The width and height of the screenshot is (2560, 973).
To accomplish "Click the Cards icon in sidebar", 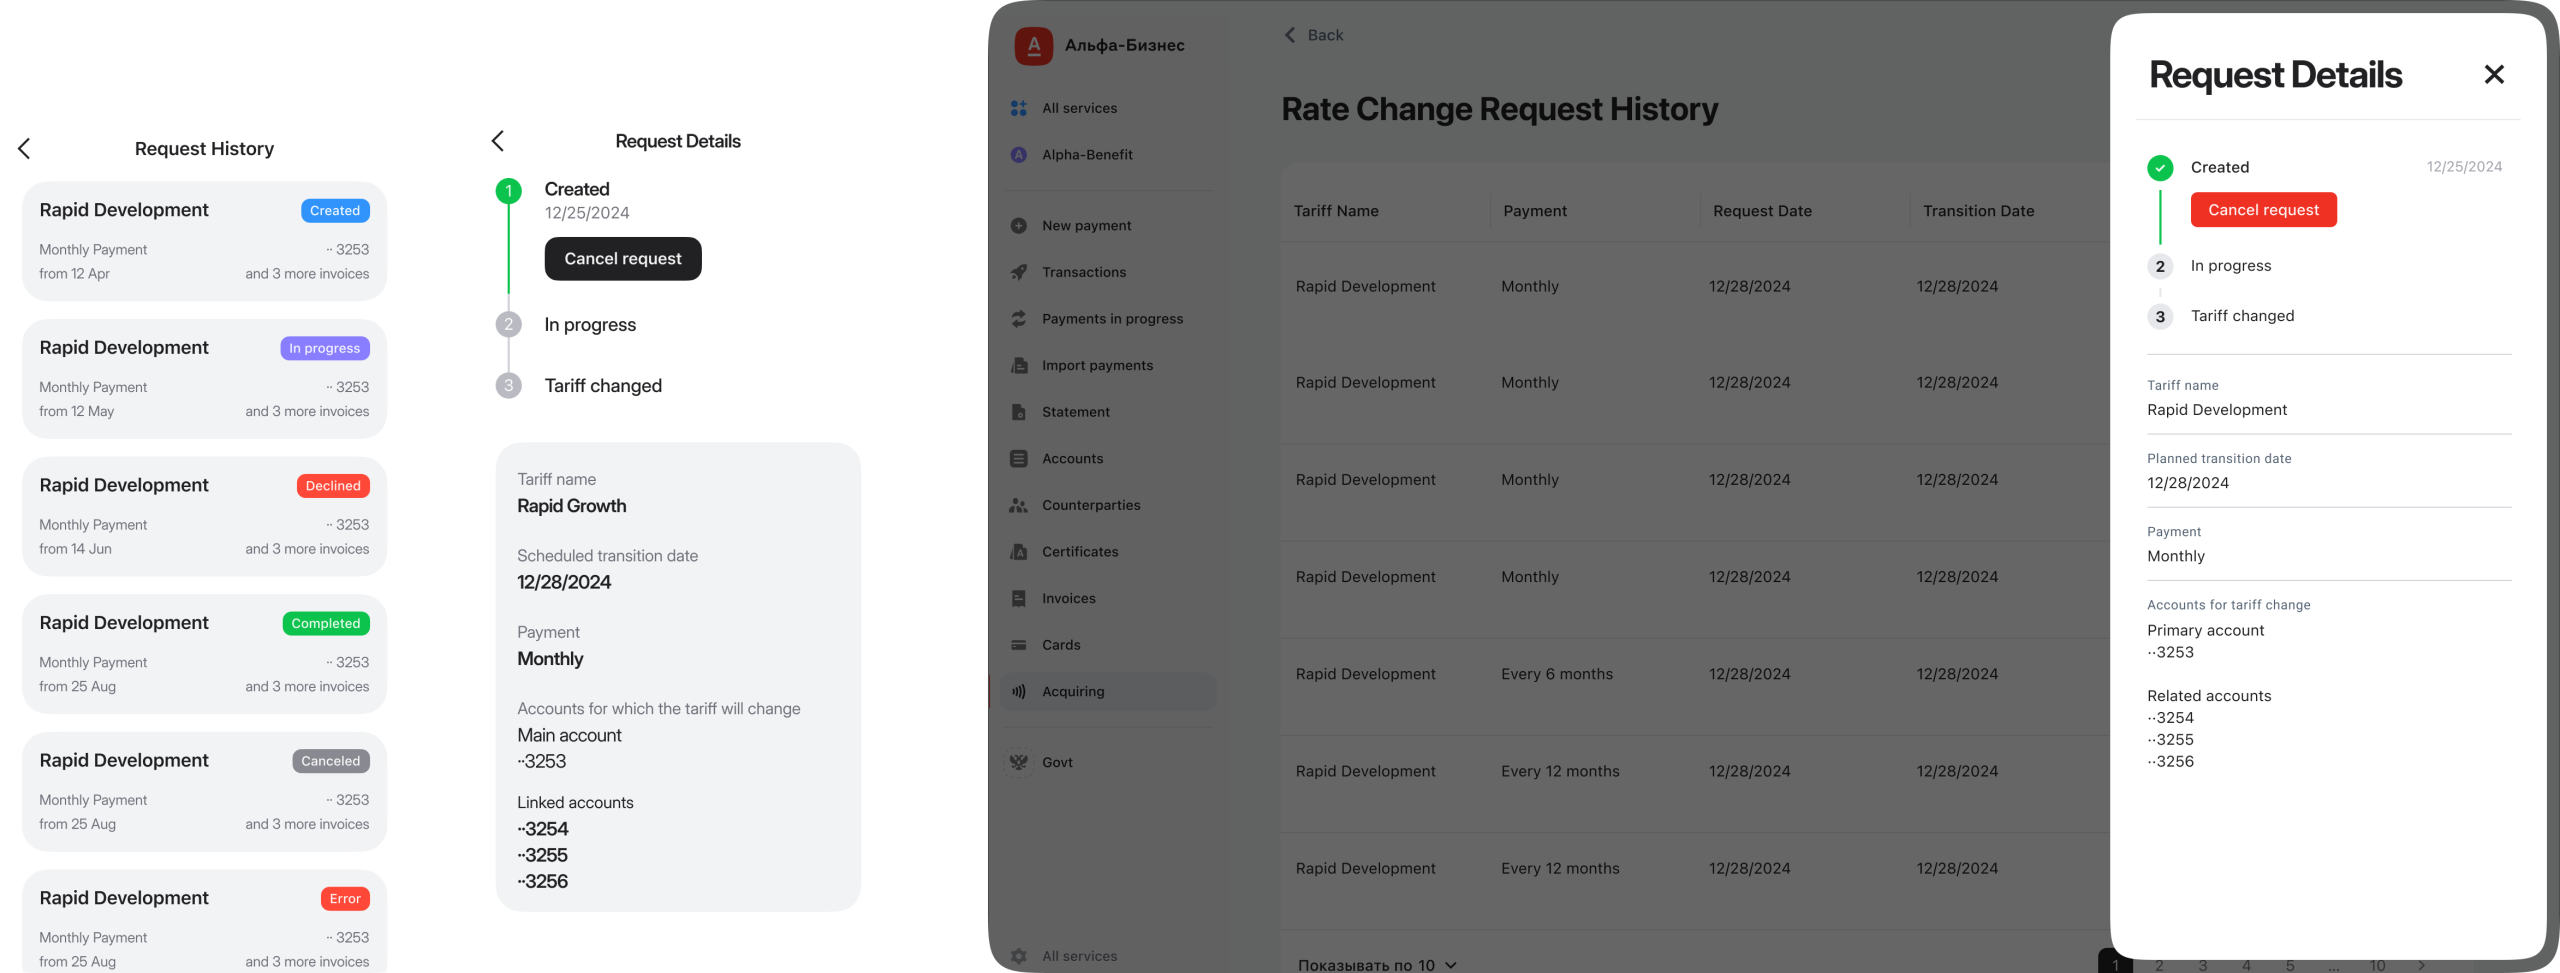I will 1018,645.
